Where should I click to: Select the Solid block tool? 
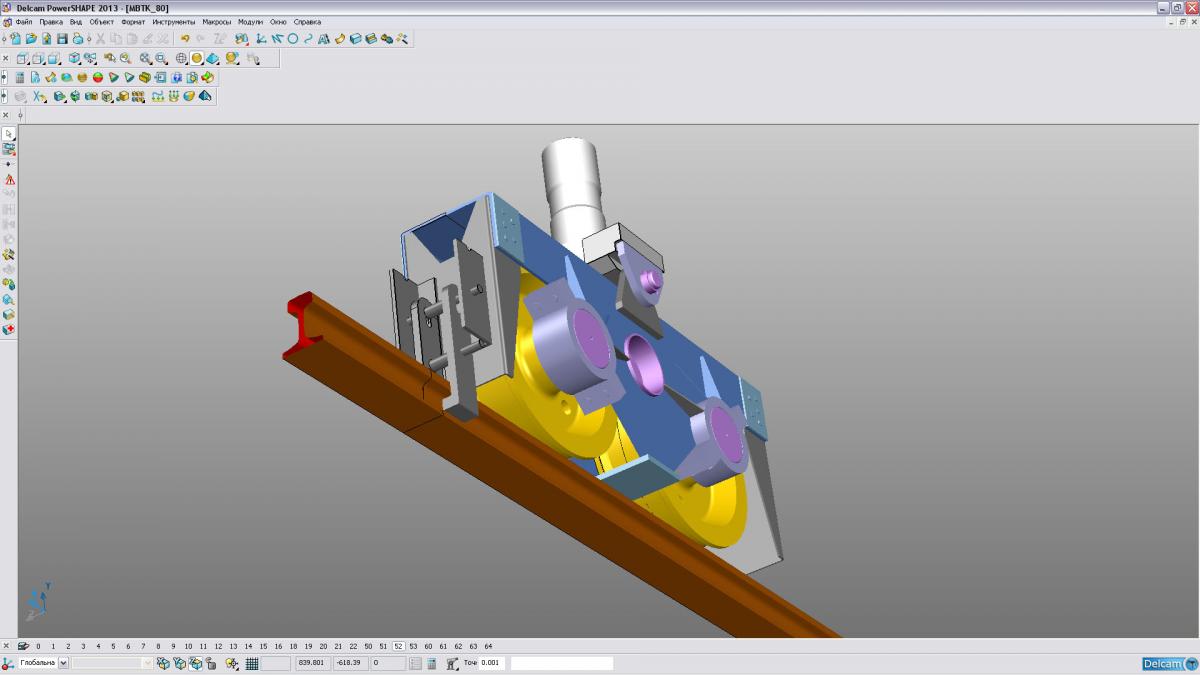point(355,38)
